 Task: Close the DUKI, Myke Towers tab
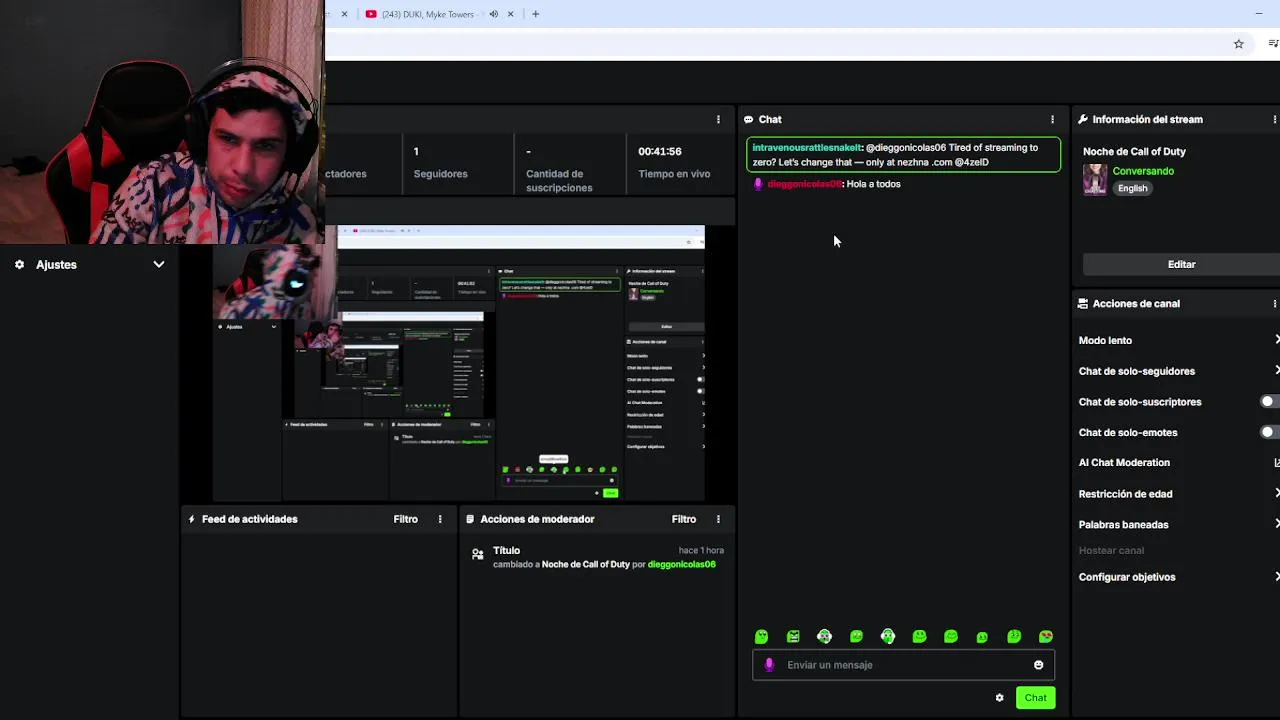click(511, 14)
